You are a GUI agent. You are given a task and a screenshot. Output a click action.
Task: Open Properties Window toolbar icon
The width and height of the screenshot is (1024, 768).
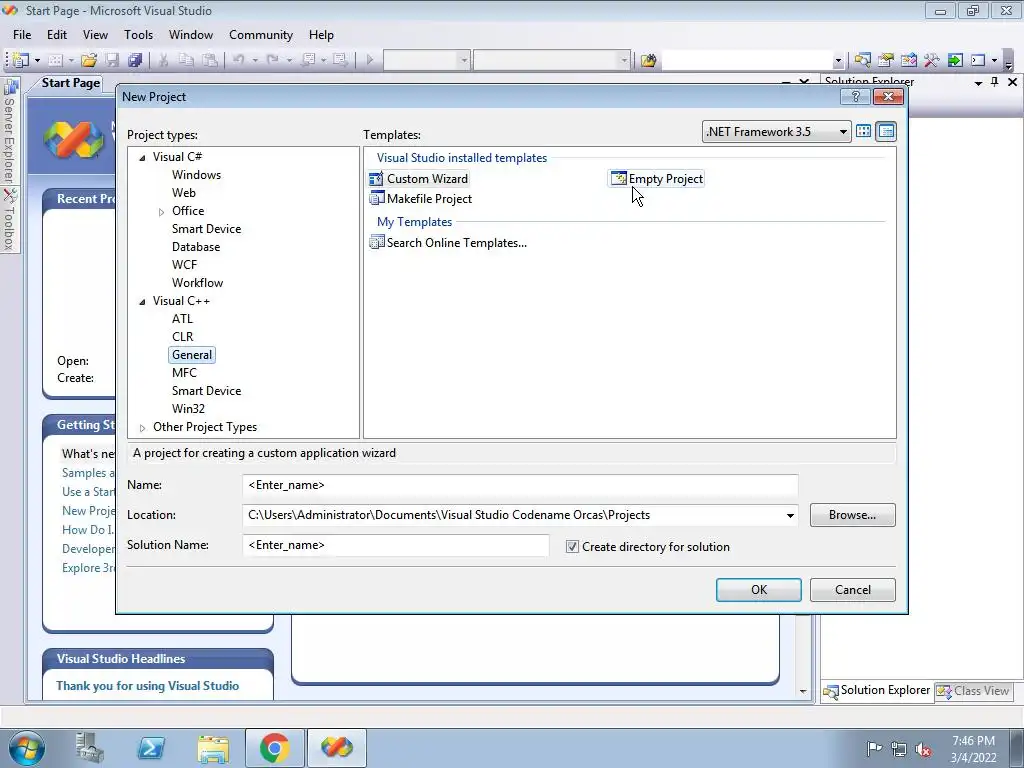886,60
